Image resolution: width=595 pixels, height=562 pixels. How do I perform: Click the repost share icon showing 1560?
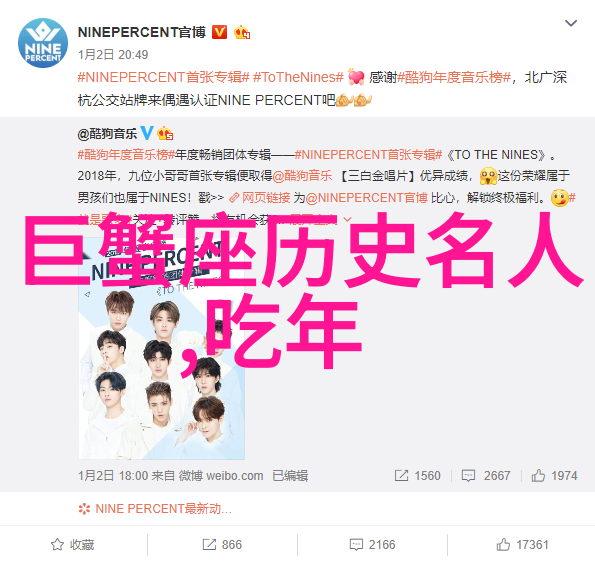[x=401, y=475]
